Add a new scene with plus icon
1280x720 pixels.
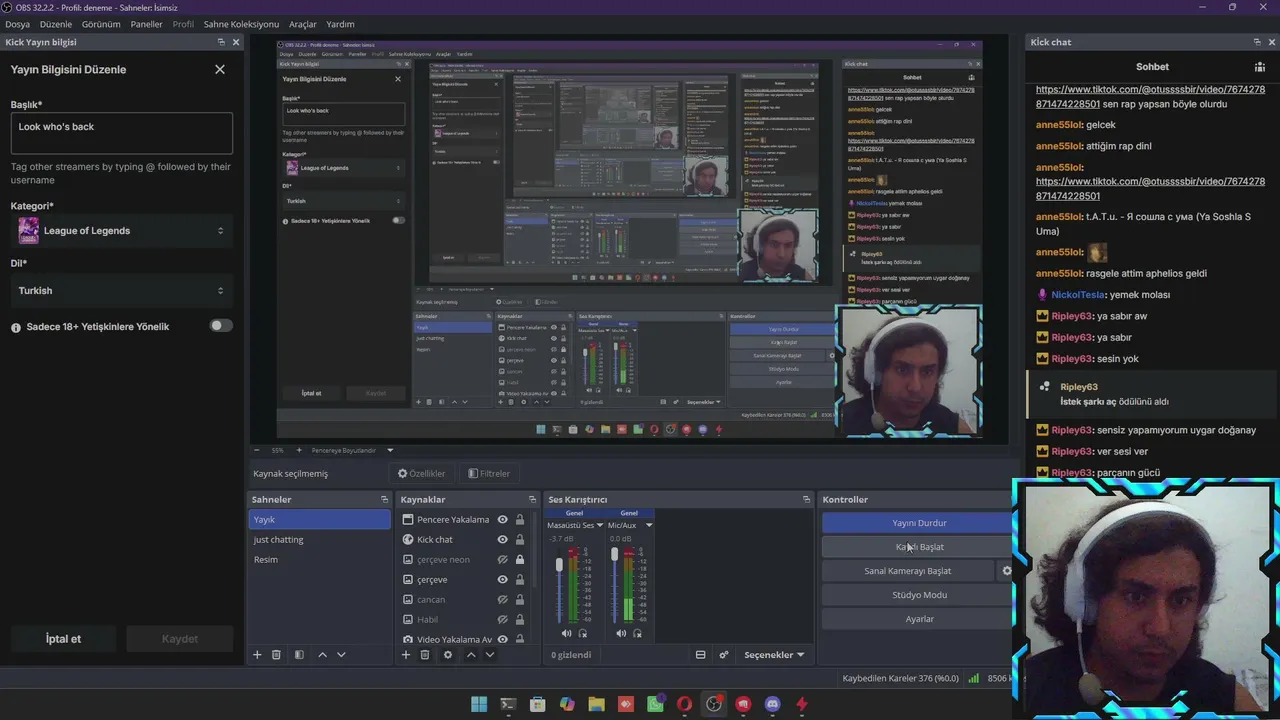pyautogui.click(x=257, y=655)
